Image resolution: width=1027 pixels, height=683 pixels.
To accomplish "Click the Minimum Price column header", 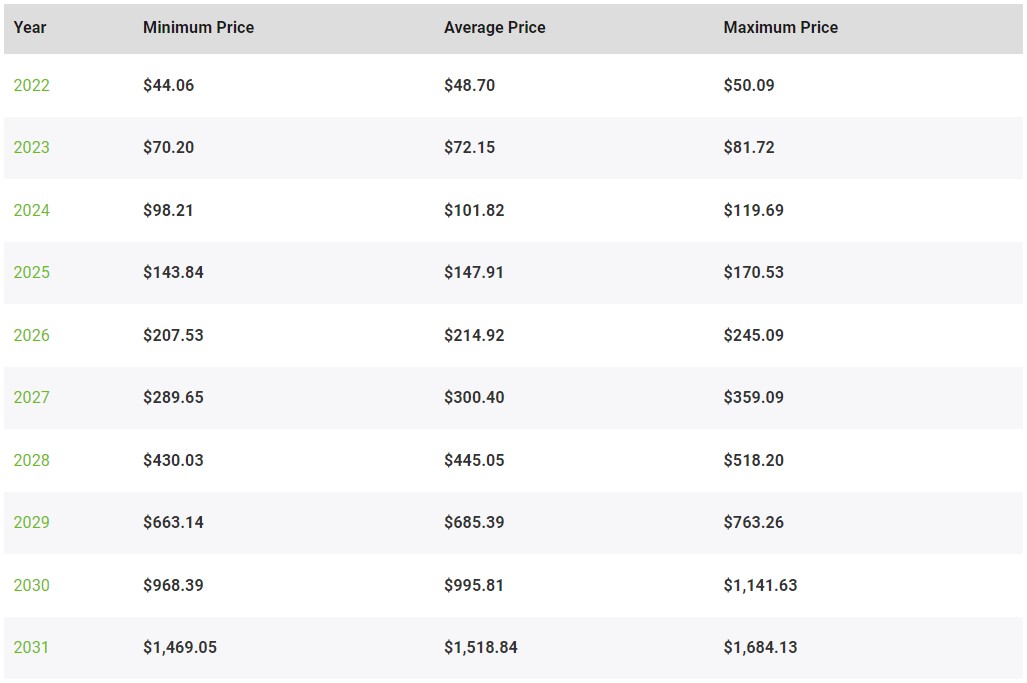I will coord(198,28).
